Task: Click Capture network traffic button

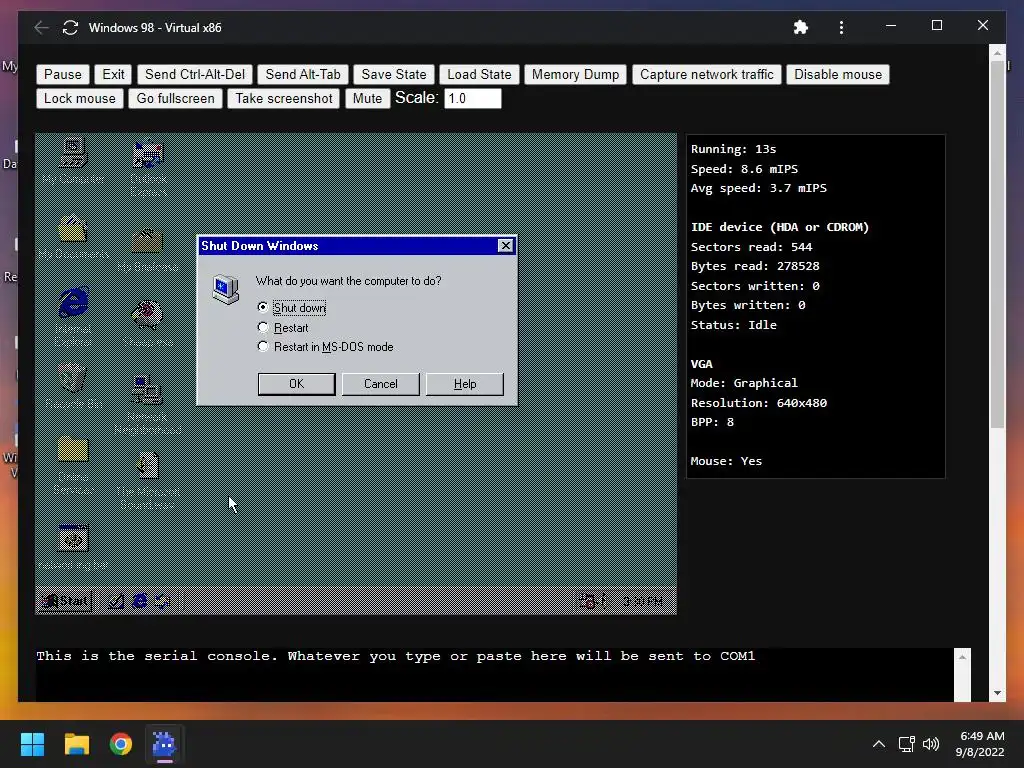Action: 707,74
